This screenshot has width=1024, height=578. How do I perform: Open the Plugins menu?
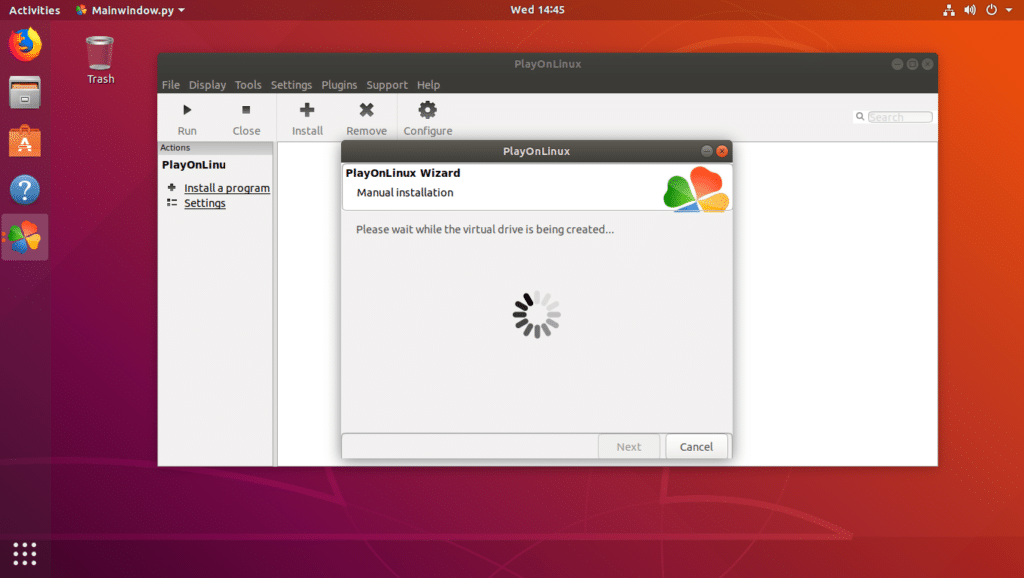tap(339, 85)
